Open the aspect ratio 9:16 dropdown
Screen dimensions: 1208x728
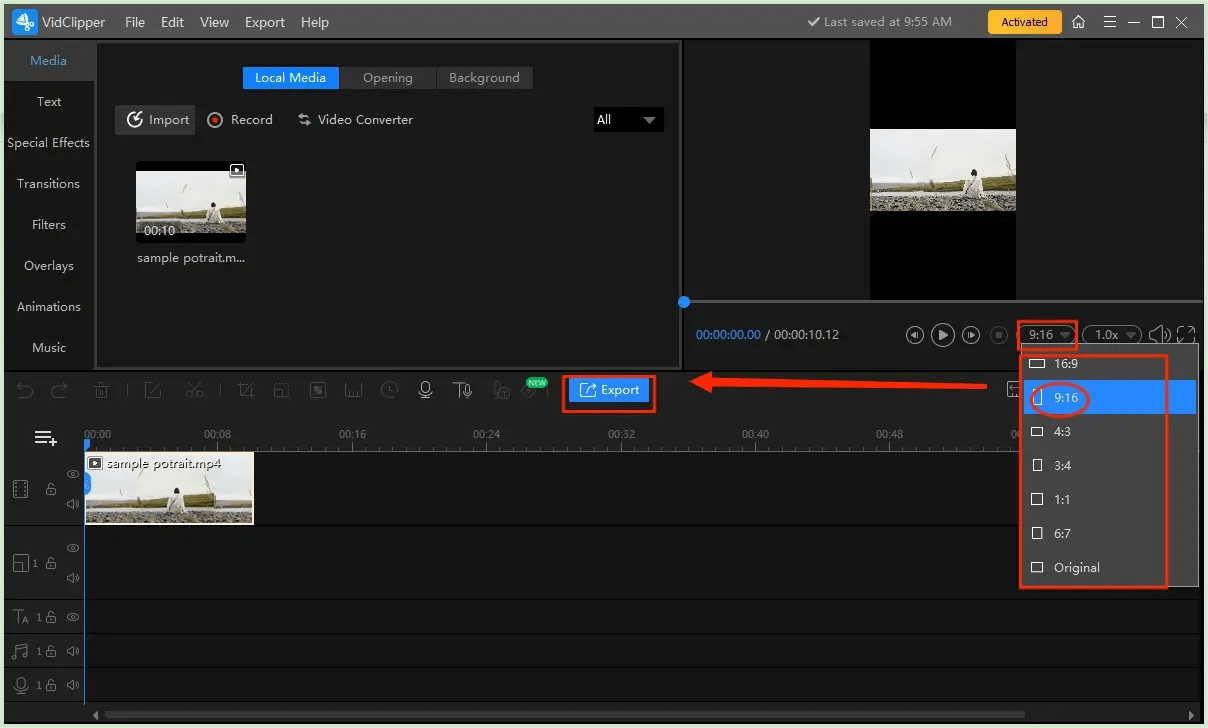coord(1046,334)
